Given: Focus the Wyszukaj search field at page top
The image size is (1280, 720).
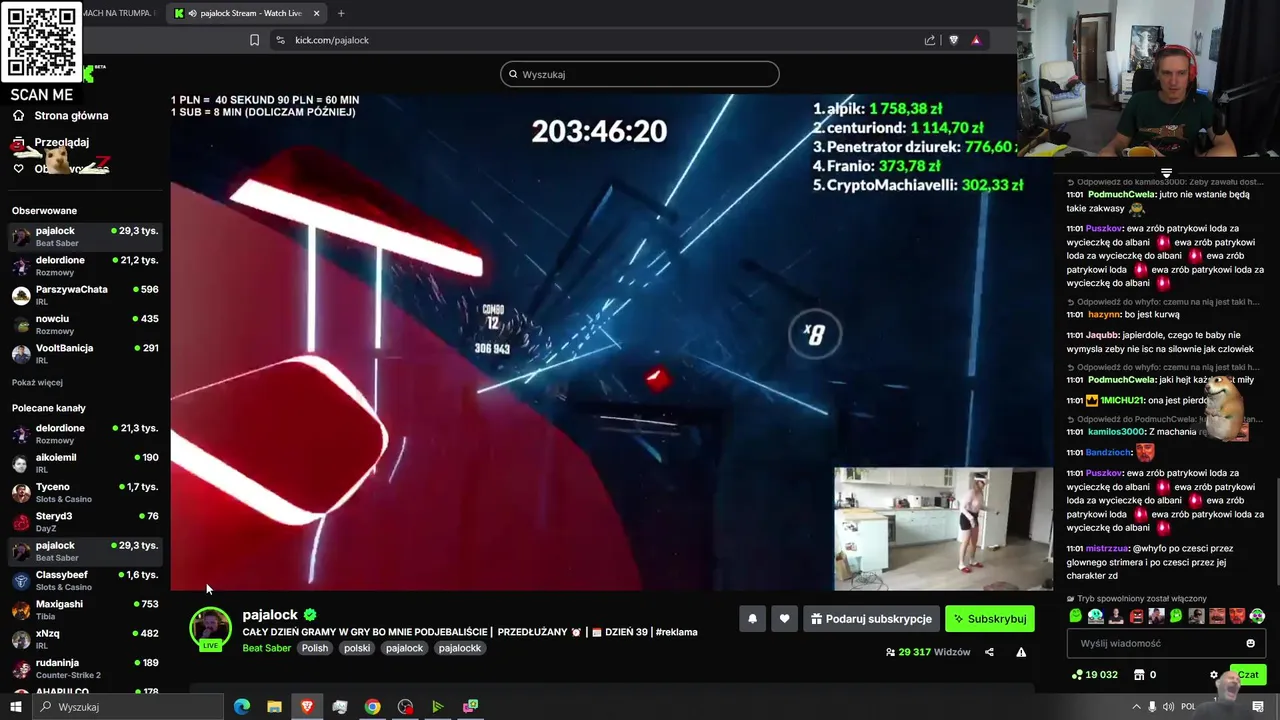Looking at the screenshot, I should [640, 74].
